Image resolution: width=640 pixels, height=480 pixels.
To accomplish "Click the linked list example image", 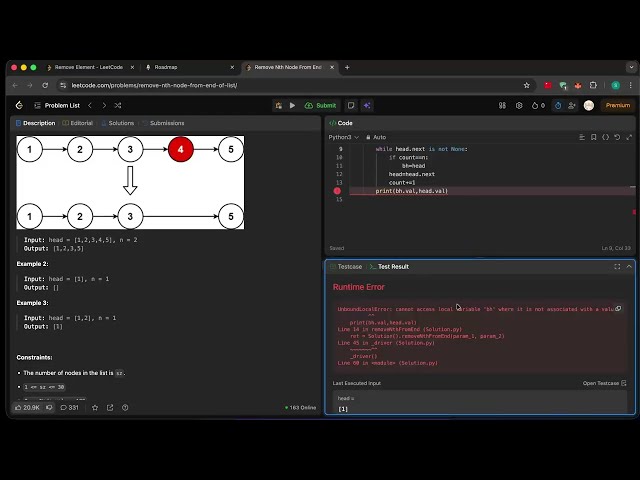I will (130, 182).
